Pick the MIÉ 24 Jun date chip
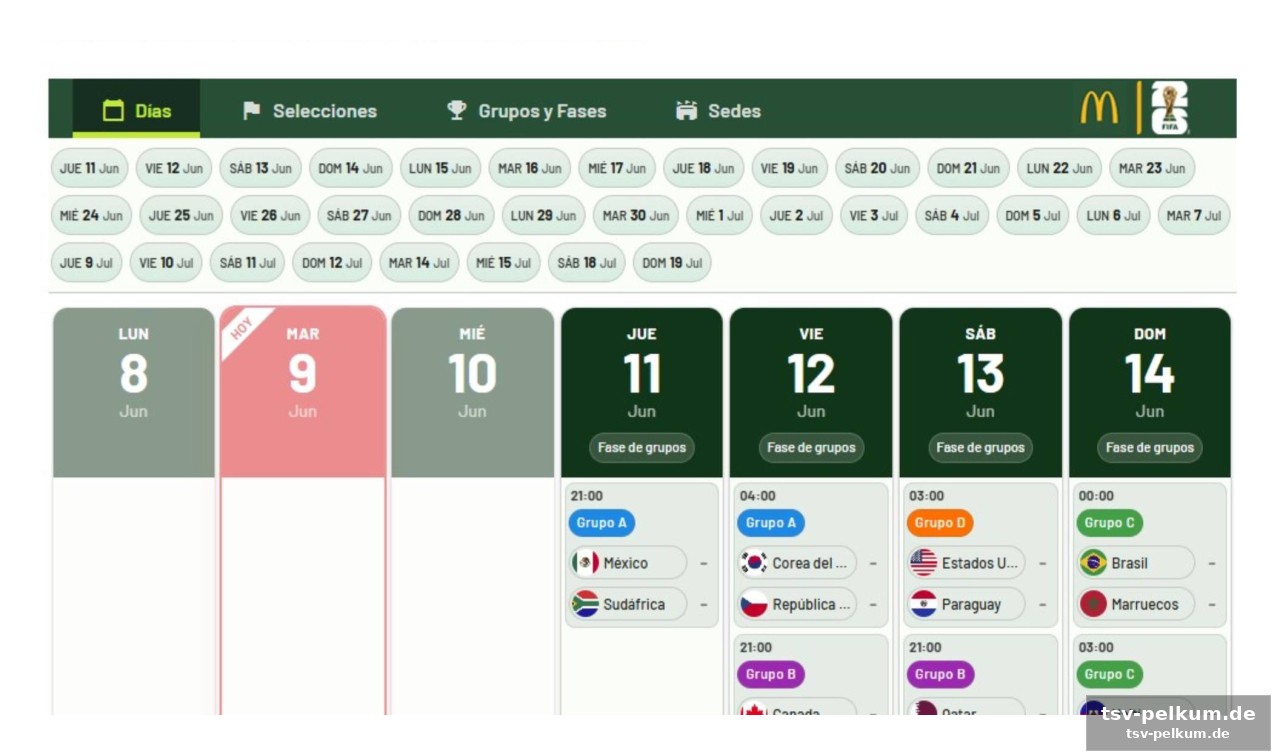The width and height of the screenshot is (1280, 755). pos(91,215)
